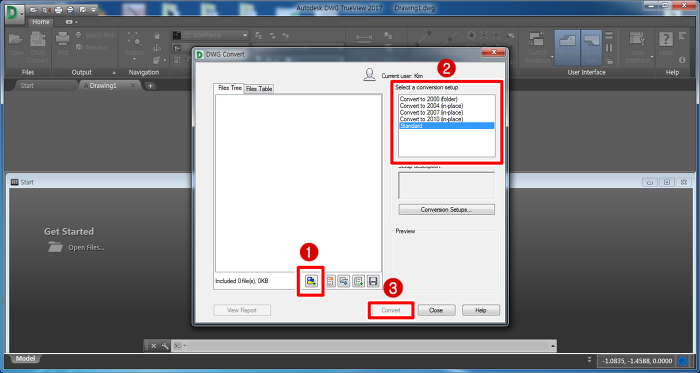The image size is (700, 373).
Task: Click Batch Plot in the Output panel
Action: [x=95, y=35]
